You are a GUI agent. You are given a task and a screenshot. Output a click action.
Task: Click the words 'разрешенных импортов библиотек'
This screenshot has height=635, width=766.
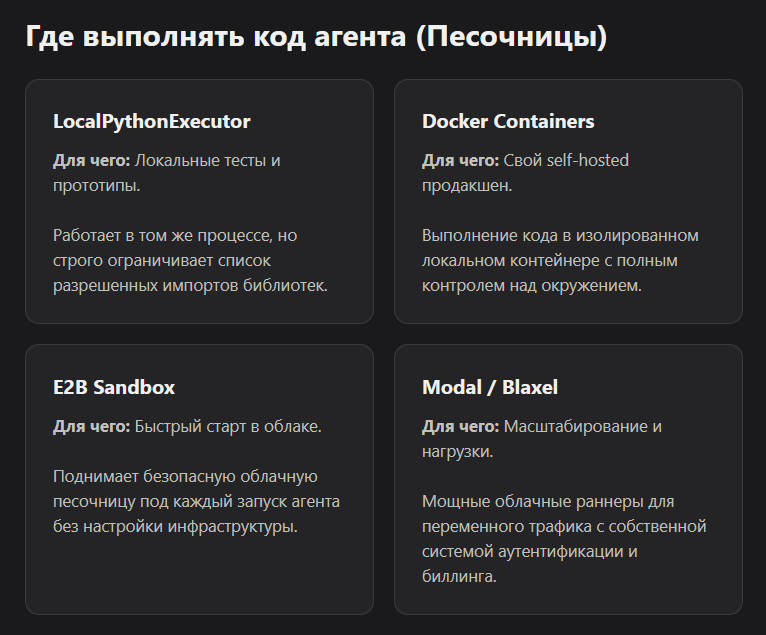(189, 285)
